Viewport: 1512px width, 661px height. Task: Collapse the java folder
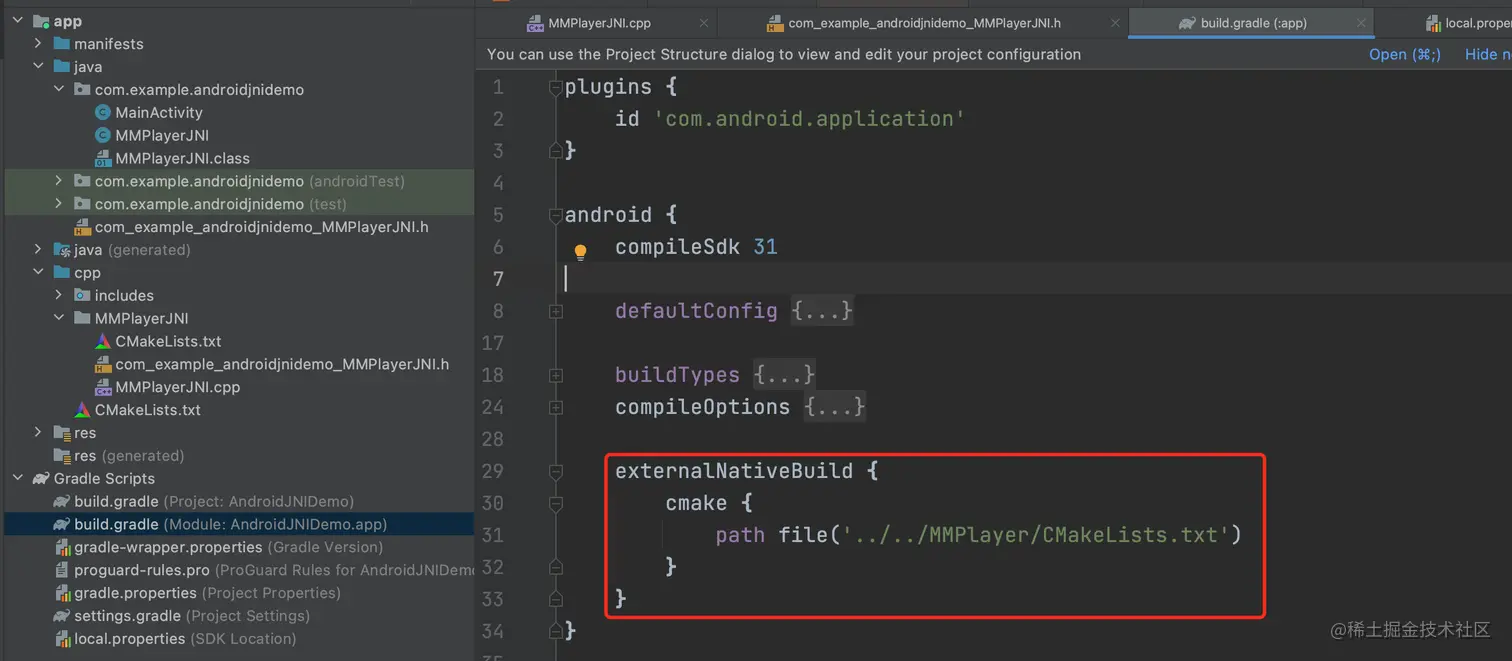38,67
